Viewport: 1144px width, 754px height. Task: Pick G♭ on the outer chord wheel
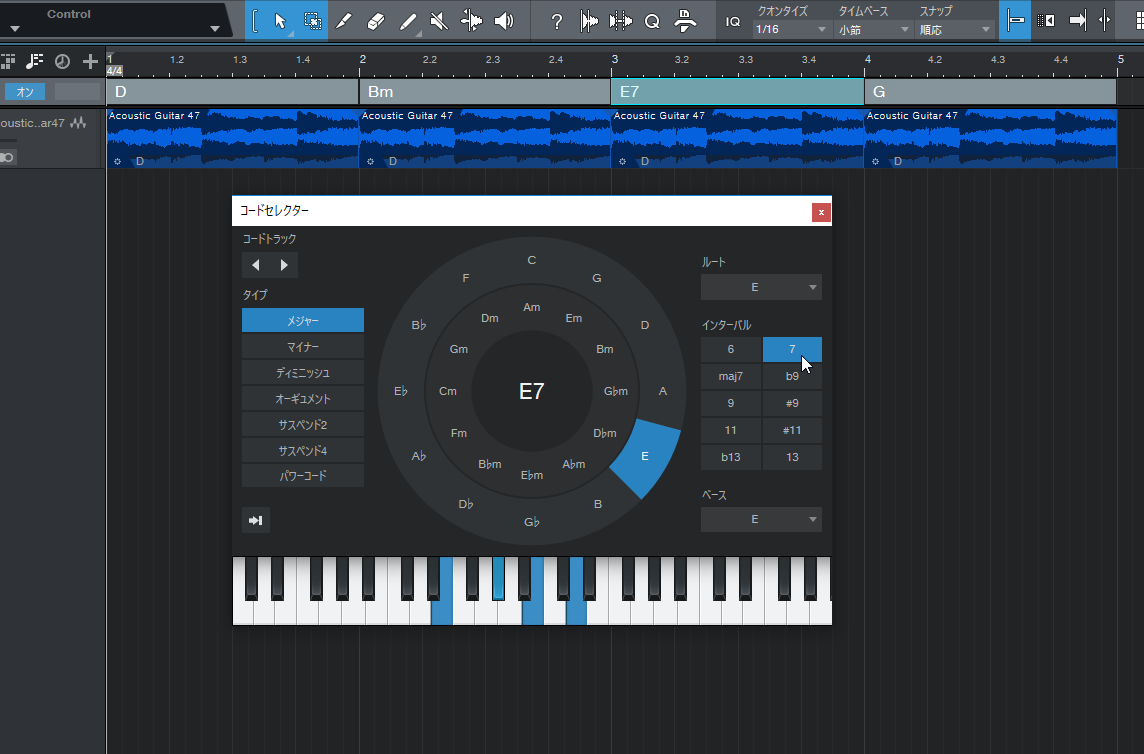click(x=532, y=522)
